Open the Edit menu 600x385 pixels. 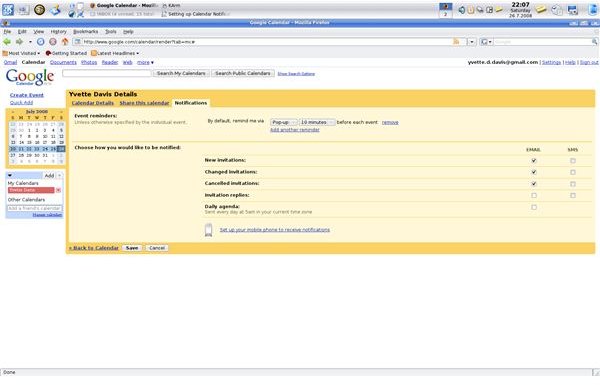coord(22,32)
